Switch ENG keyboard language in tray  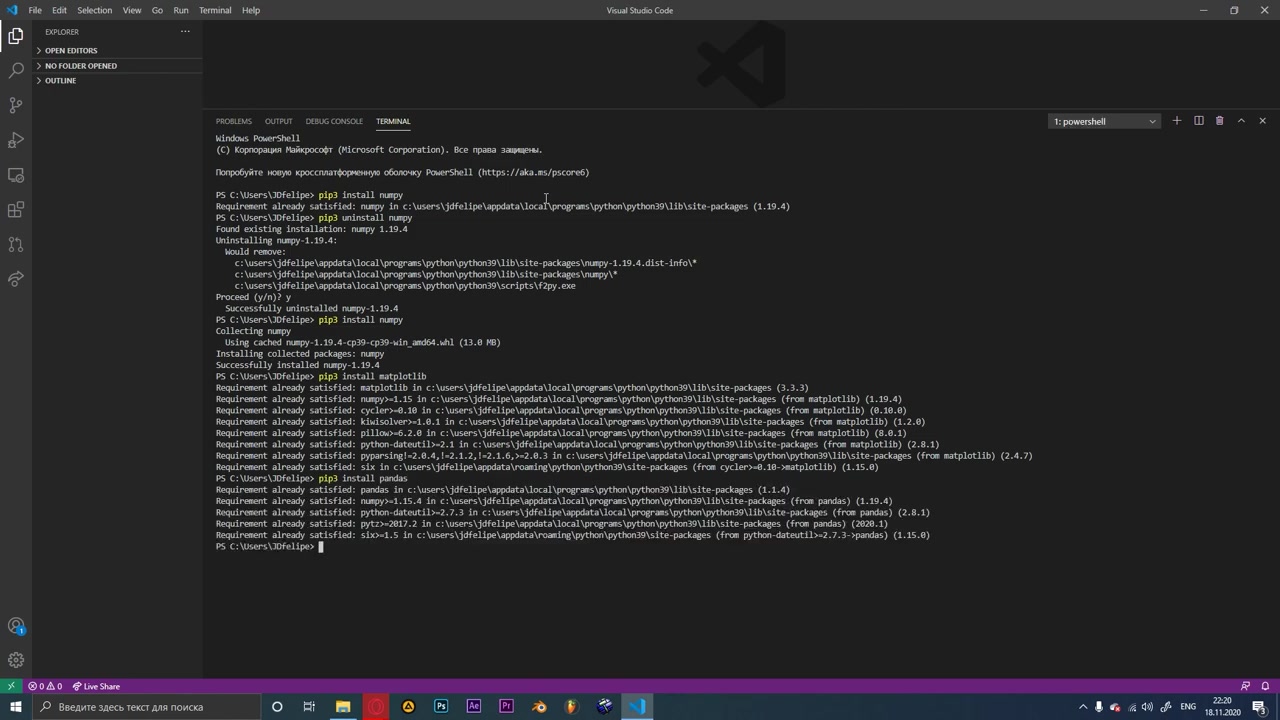click(1188, 707)
